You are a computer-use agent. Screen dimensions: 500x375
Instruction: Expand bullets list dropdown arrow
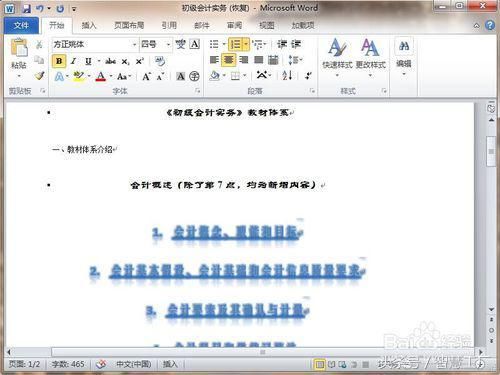pyautogui.click(x=224, y=44)
